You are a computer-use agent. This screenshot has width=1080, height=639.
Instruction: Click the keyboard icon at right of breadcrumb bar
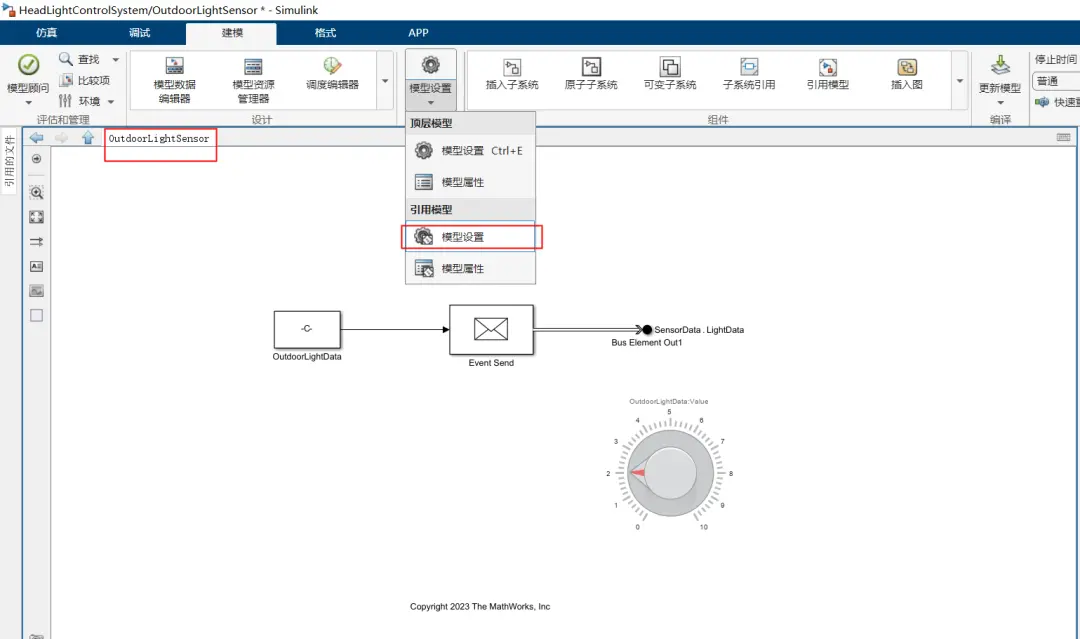[1063, 138]
